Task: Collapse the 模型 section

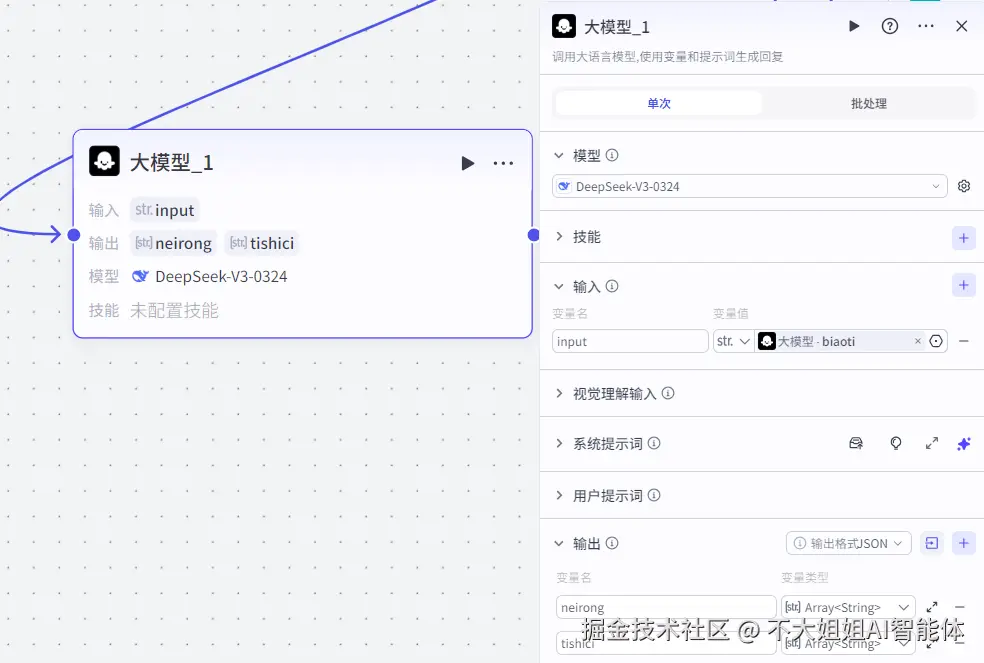Action: point(559,155)
